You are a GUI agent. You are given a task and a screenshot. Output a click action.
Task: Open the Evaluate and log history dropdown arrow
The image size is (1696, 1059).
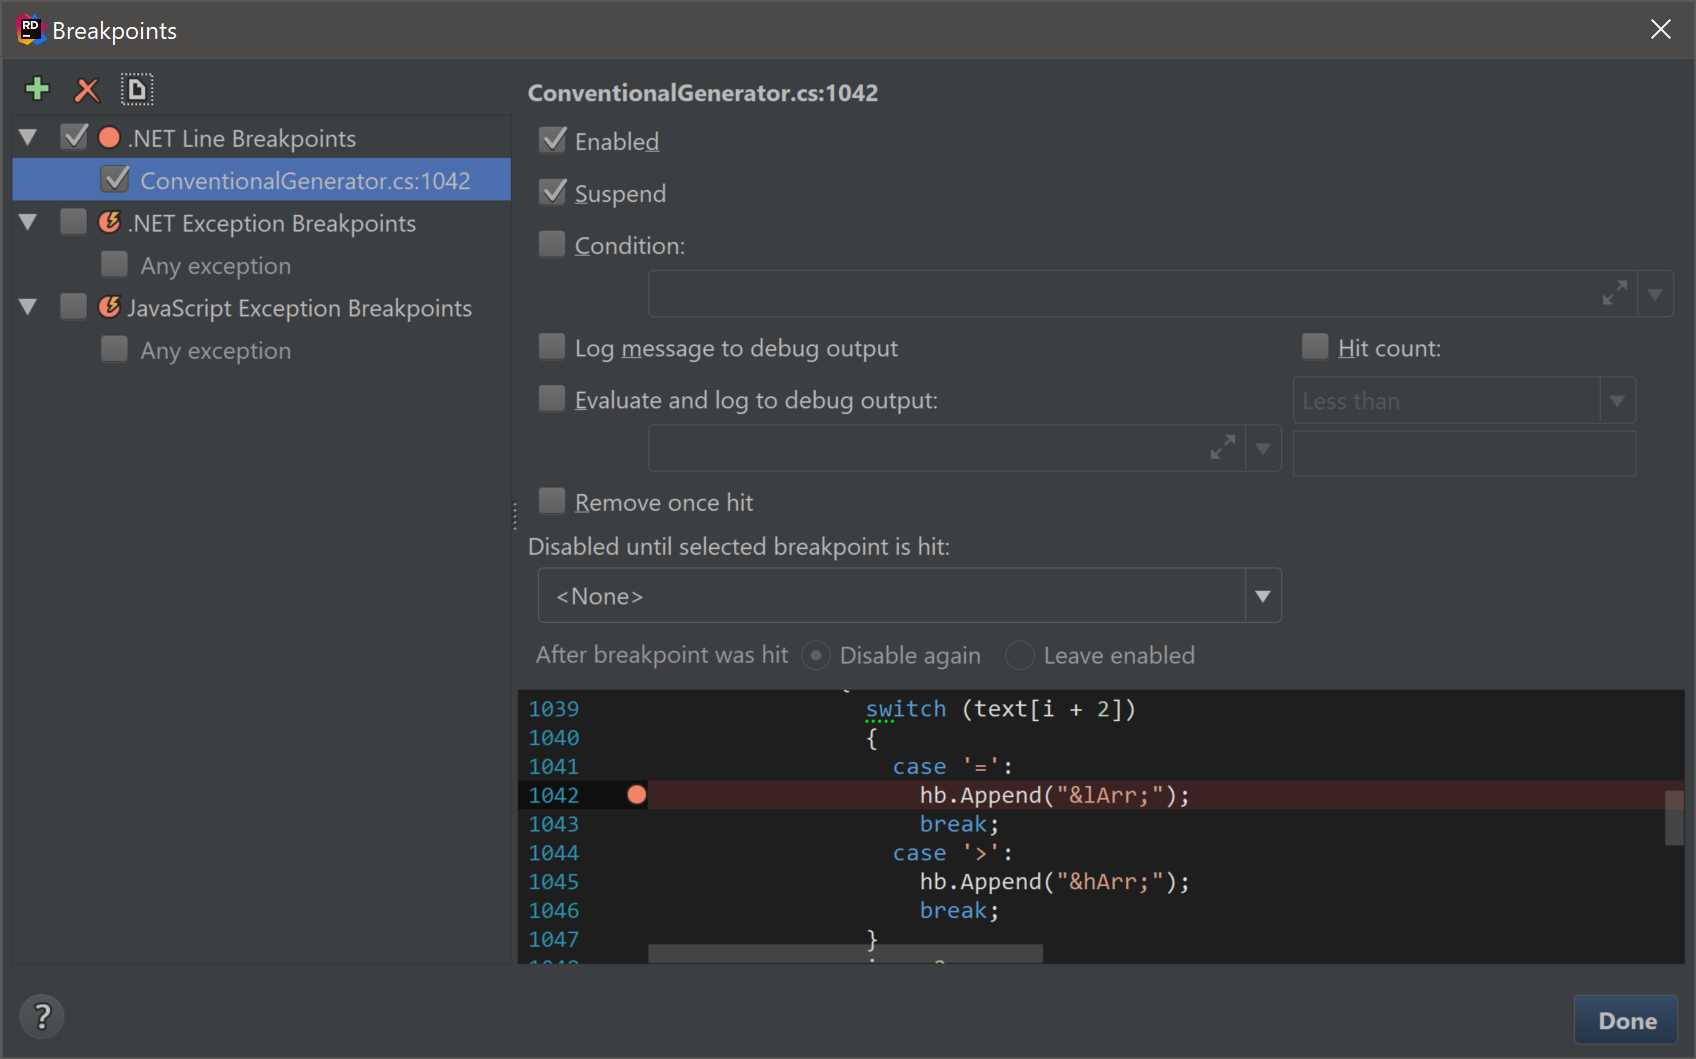pyautogui.click(x=1263, y=449)
